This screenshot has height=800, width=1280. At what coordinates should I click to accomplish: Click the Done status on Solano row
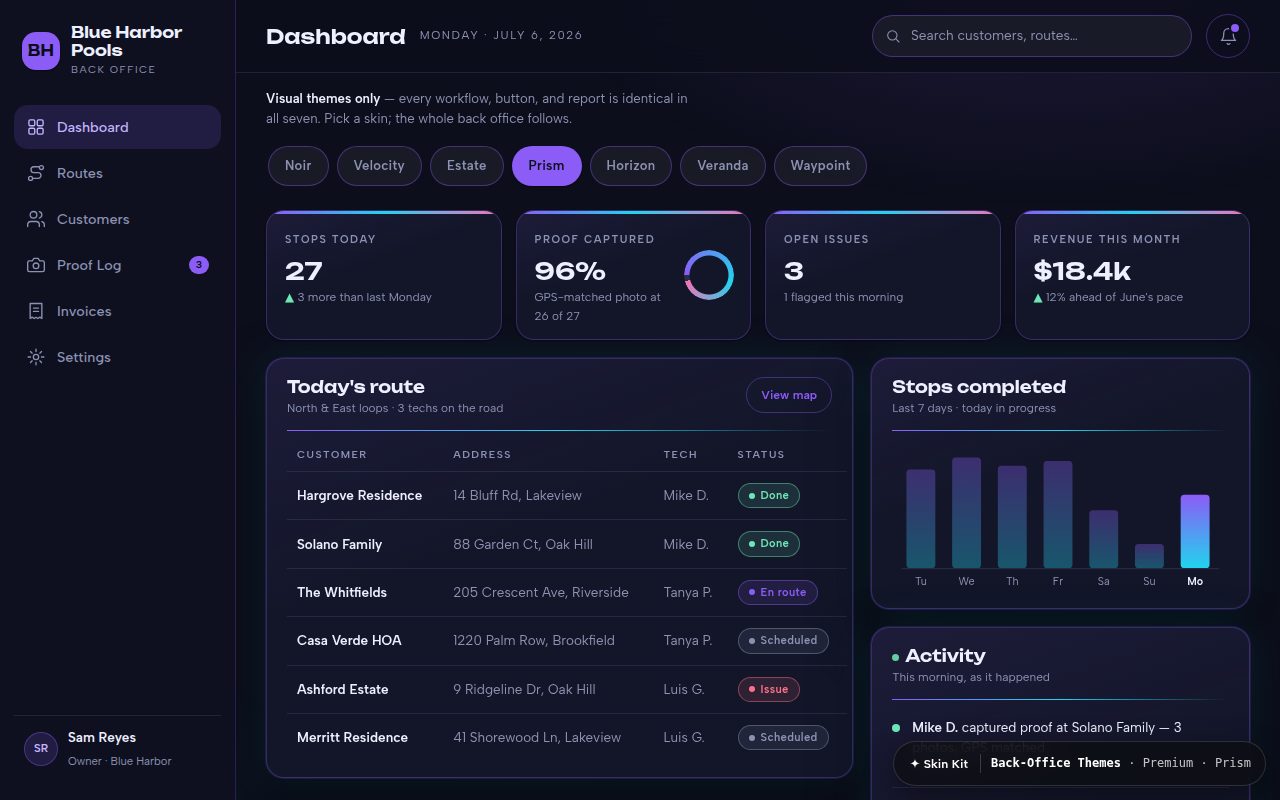pos(768,544)
